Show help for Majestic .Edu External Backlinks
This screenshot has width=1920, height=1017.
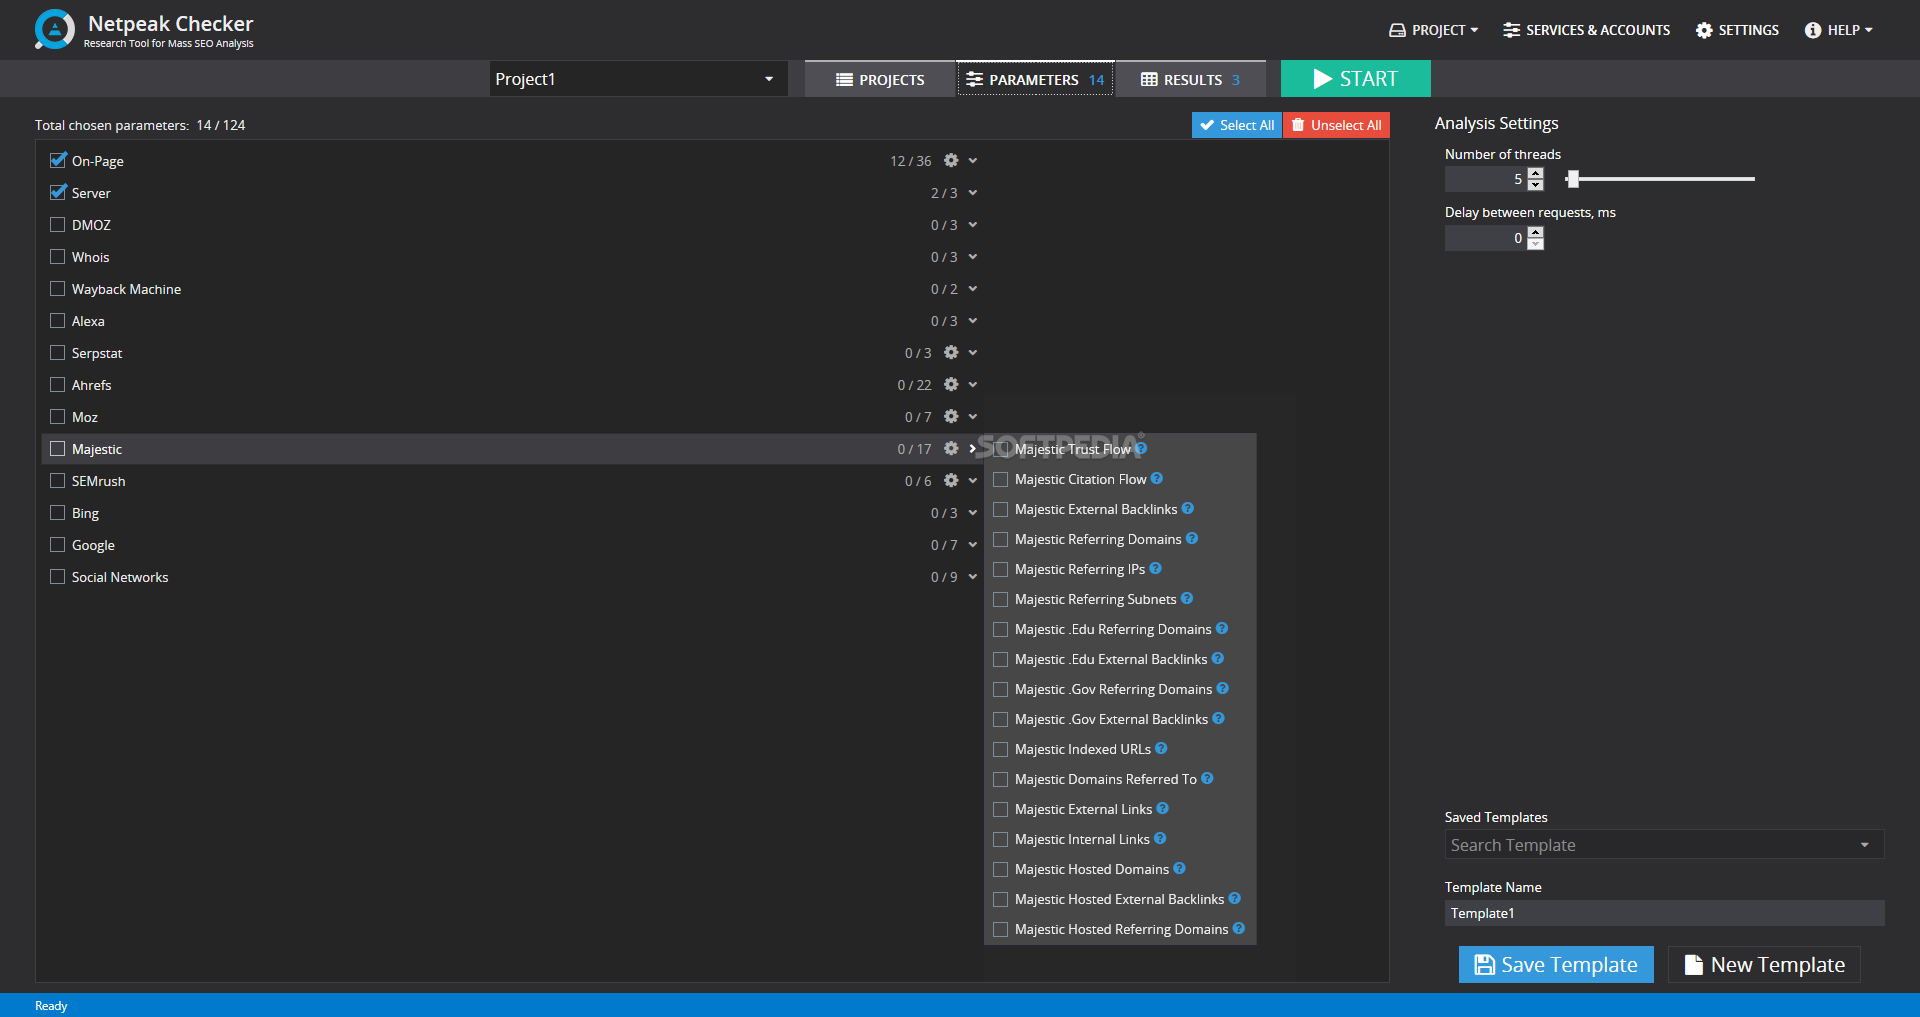click(1218, 658)
